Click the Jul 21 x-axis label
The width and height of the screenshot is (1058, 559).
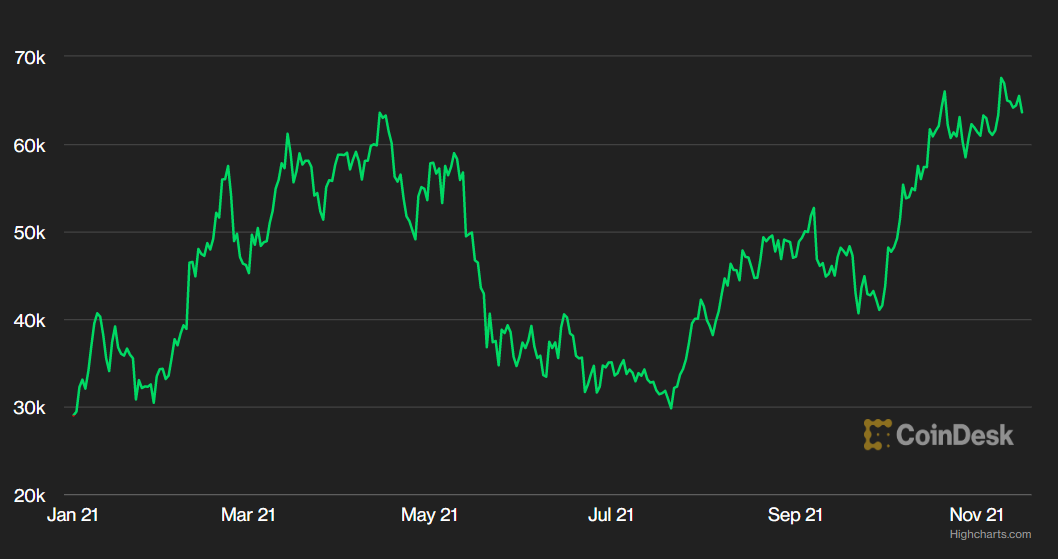click(611, 515)
